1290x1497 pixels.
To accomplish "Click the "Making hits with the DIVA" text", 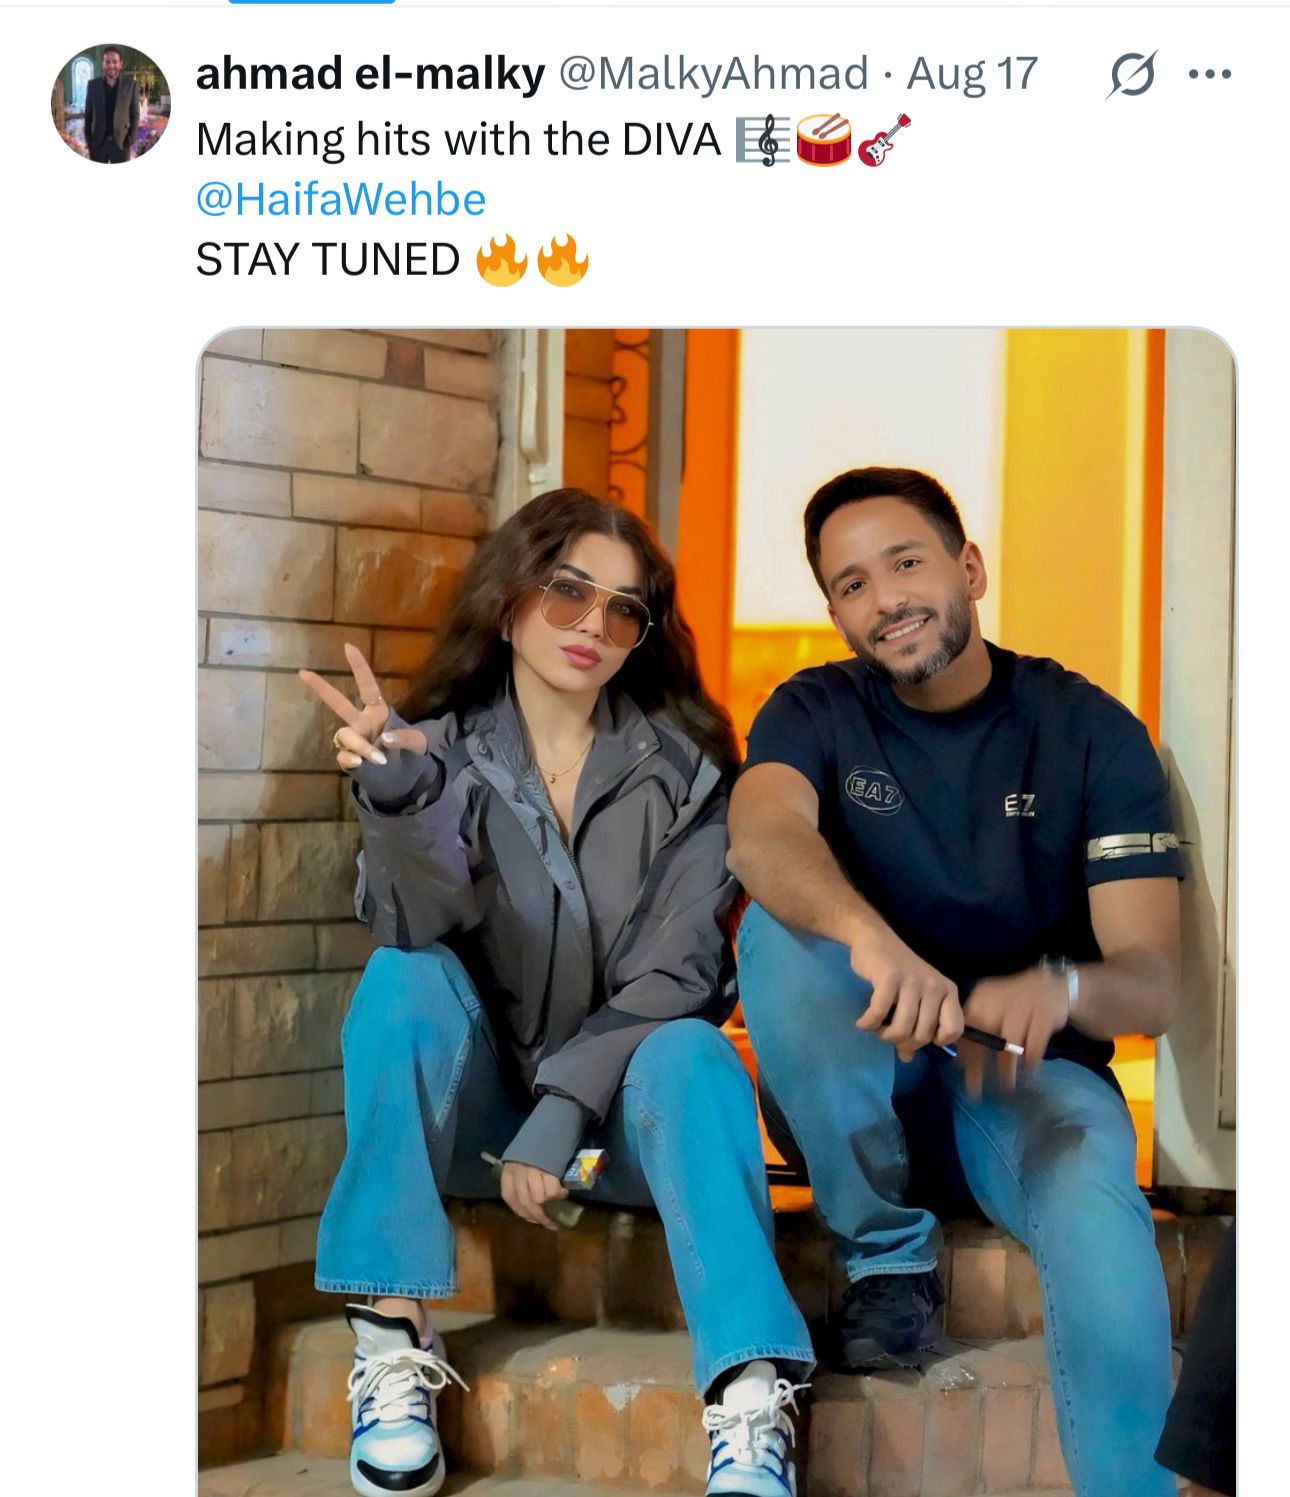I will click(x=458, y=140).
